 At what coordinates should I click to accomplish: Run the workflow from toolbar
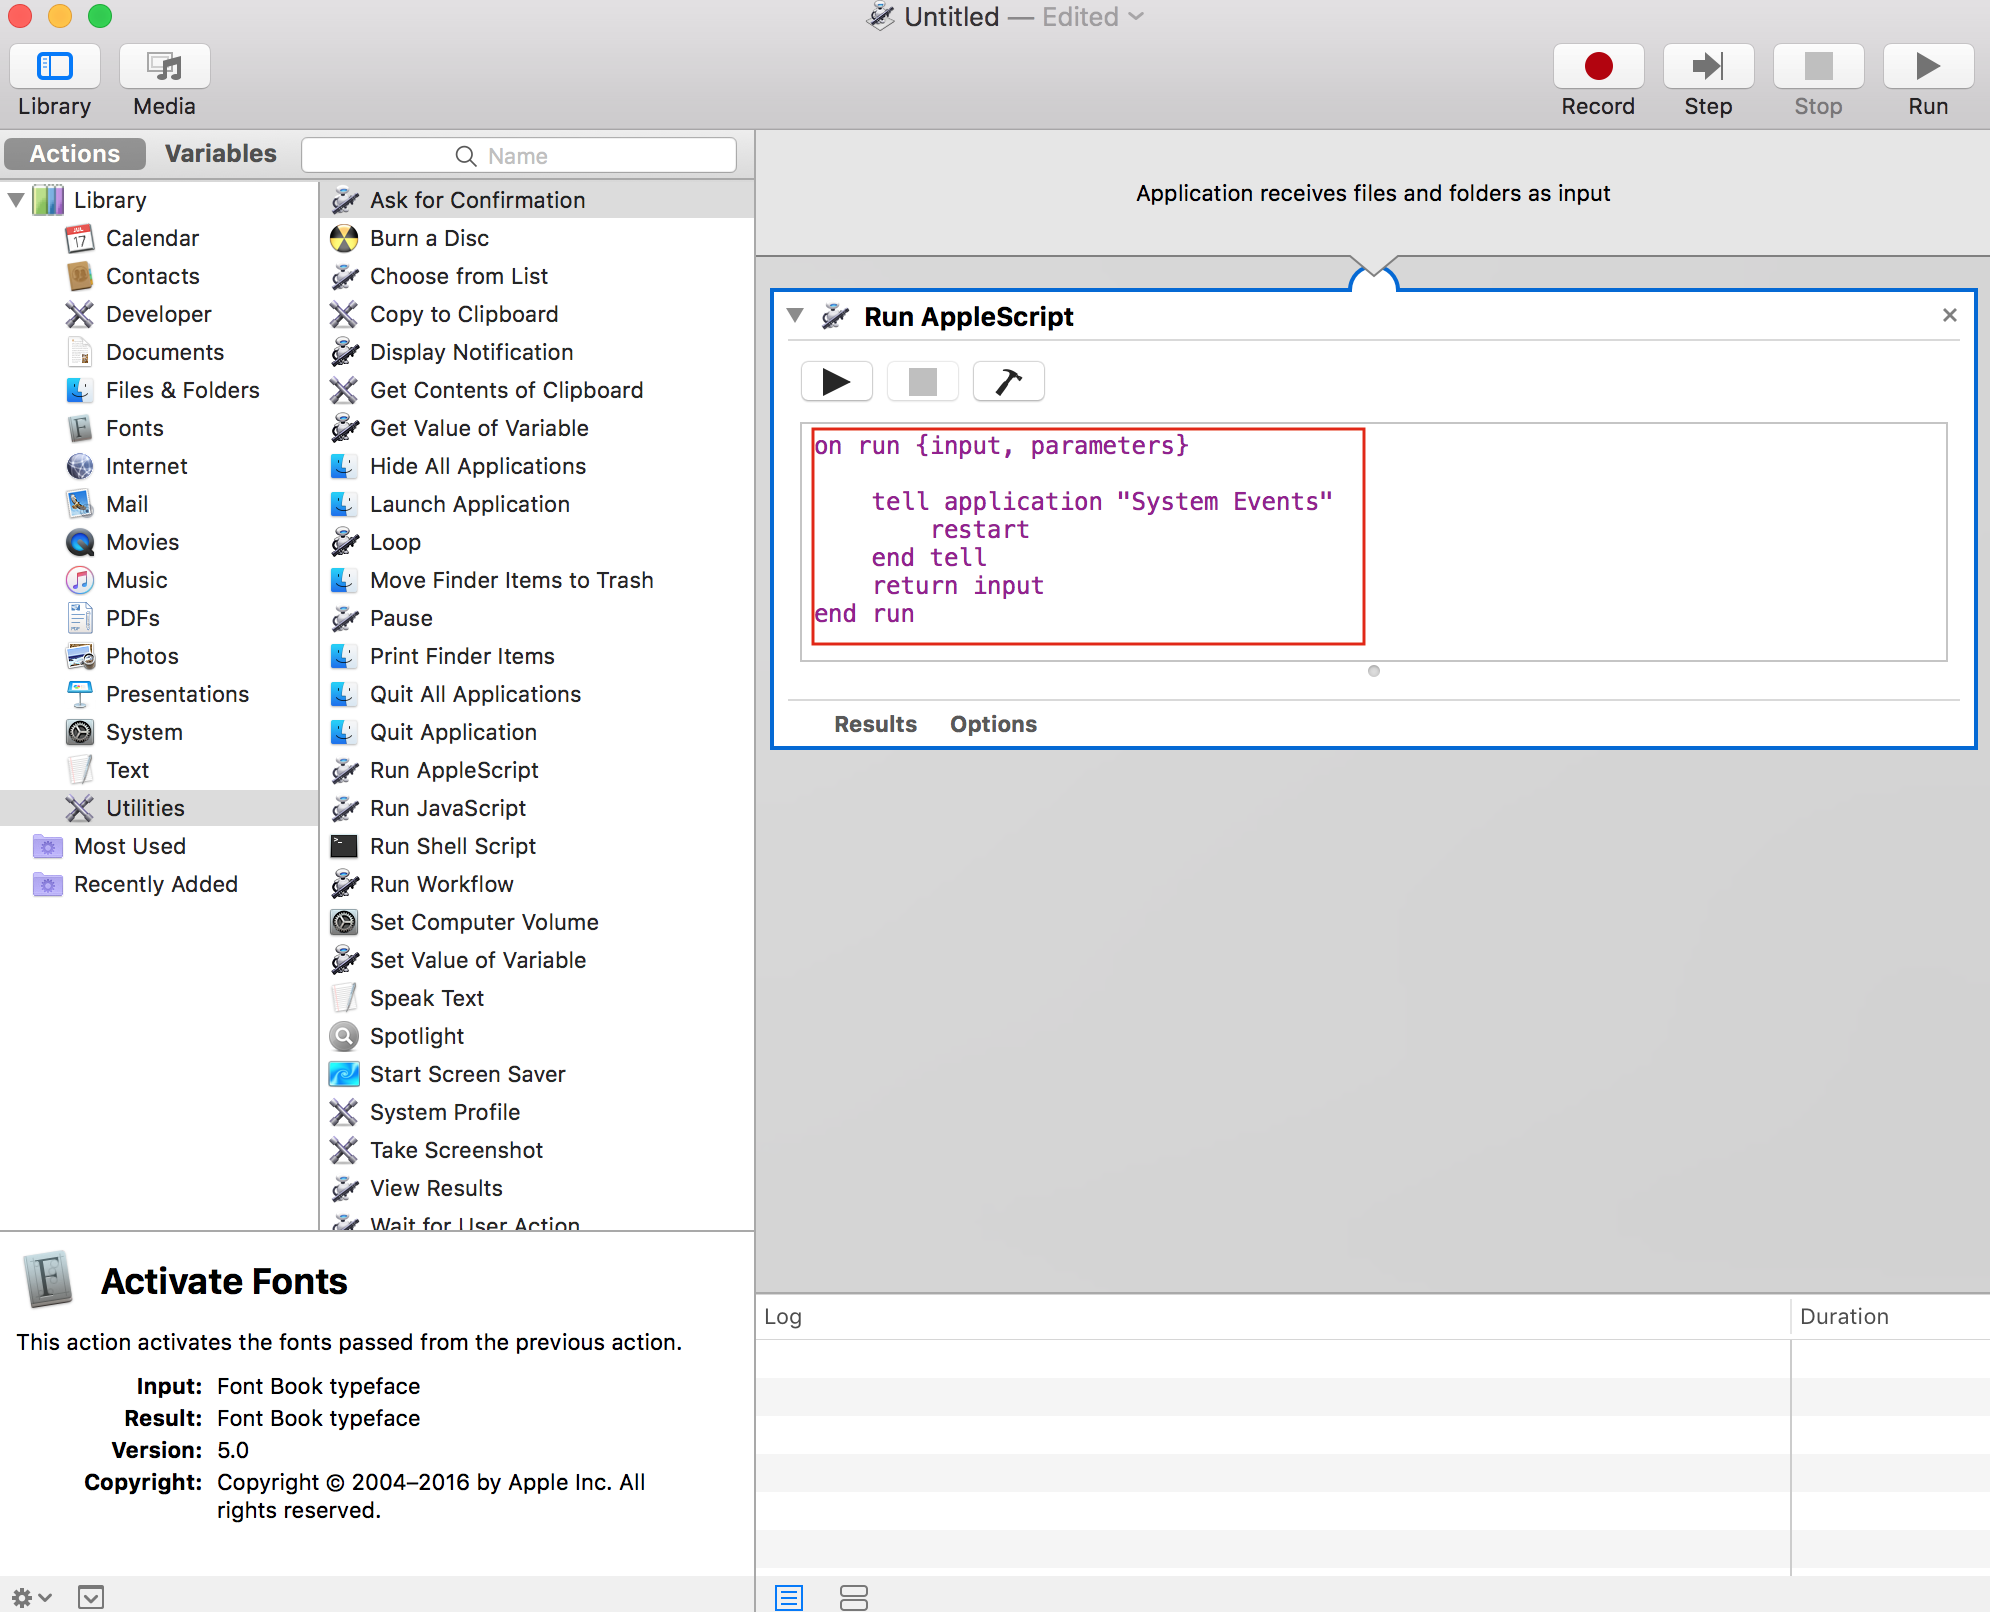(x=1928, y=67)
